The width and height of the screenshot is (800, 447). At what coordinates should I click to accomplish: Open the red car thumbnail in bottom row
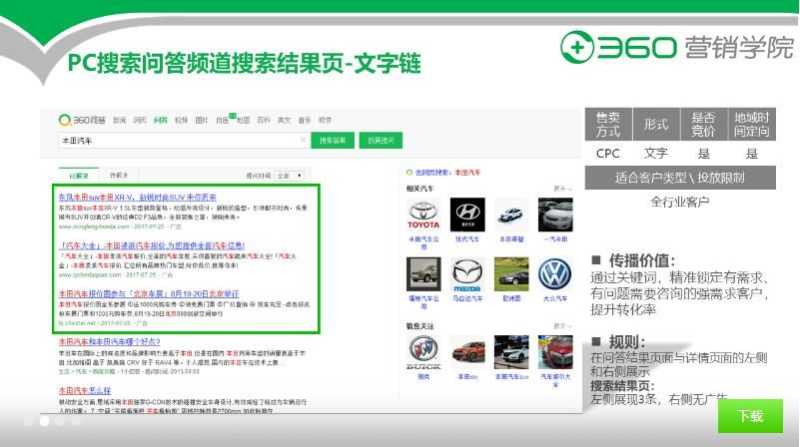coord(555,352)
